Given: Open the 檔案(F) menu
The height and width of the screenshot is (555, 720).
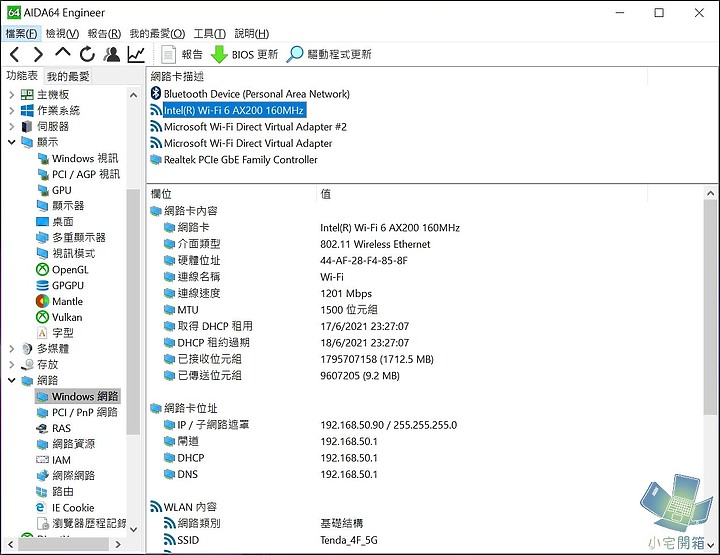Looking at the screenshot, I should point(22,34).
